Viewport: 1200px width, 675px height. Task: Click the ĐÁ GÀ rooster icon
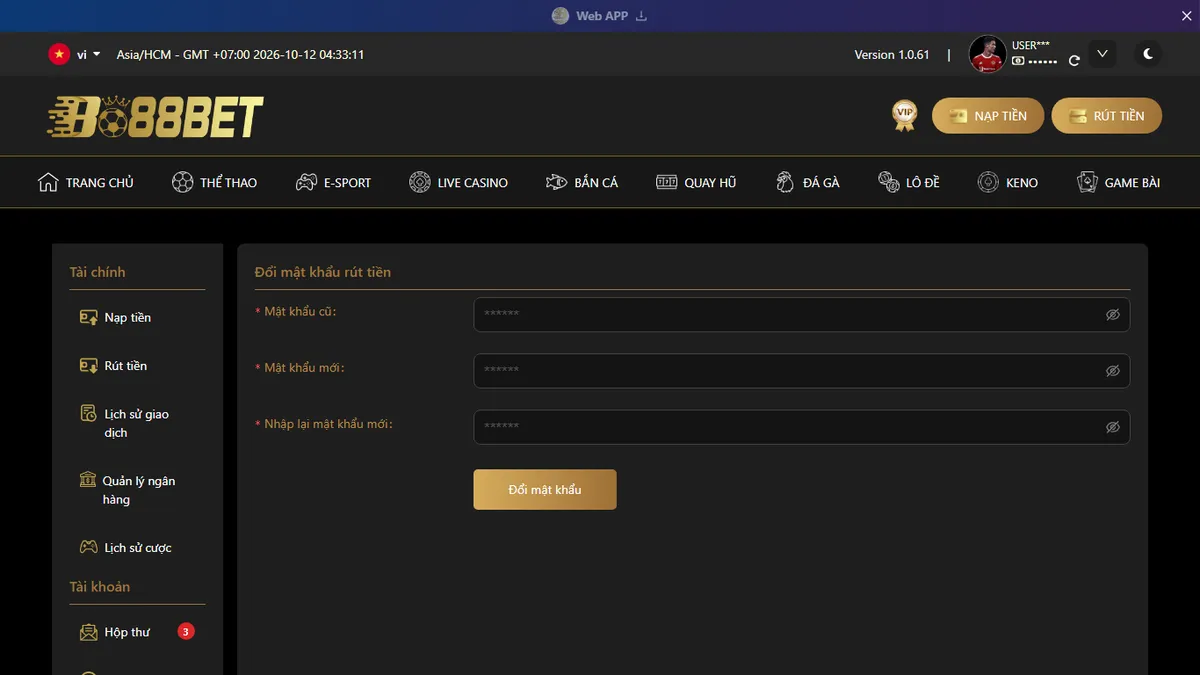pyautogui.click(x=785, y=182)
